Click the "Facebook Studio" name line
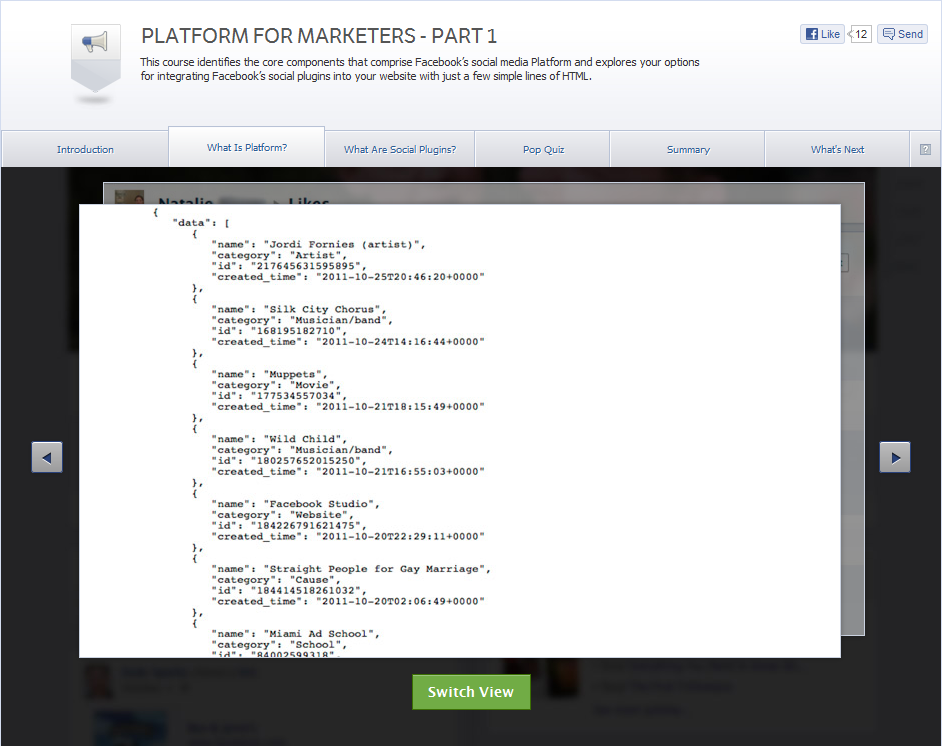The height and width of the screenshot is (746, 942). point(295,504)
